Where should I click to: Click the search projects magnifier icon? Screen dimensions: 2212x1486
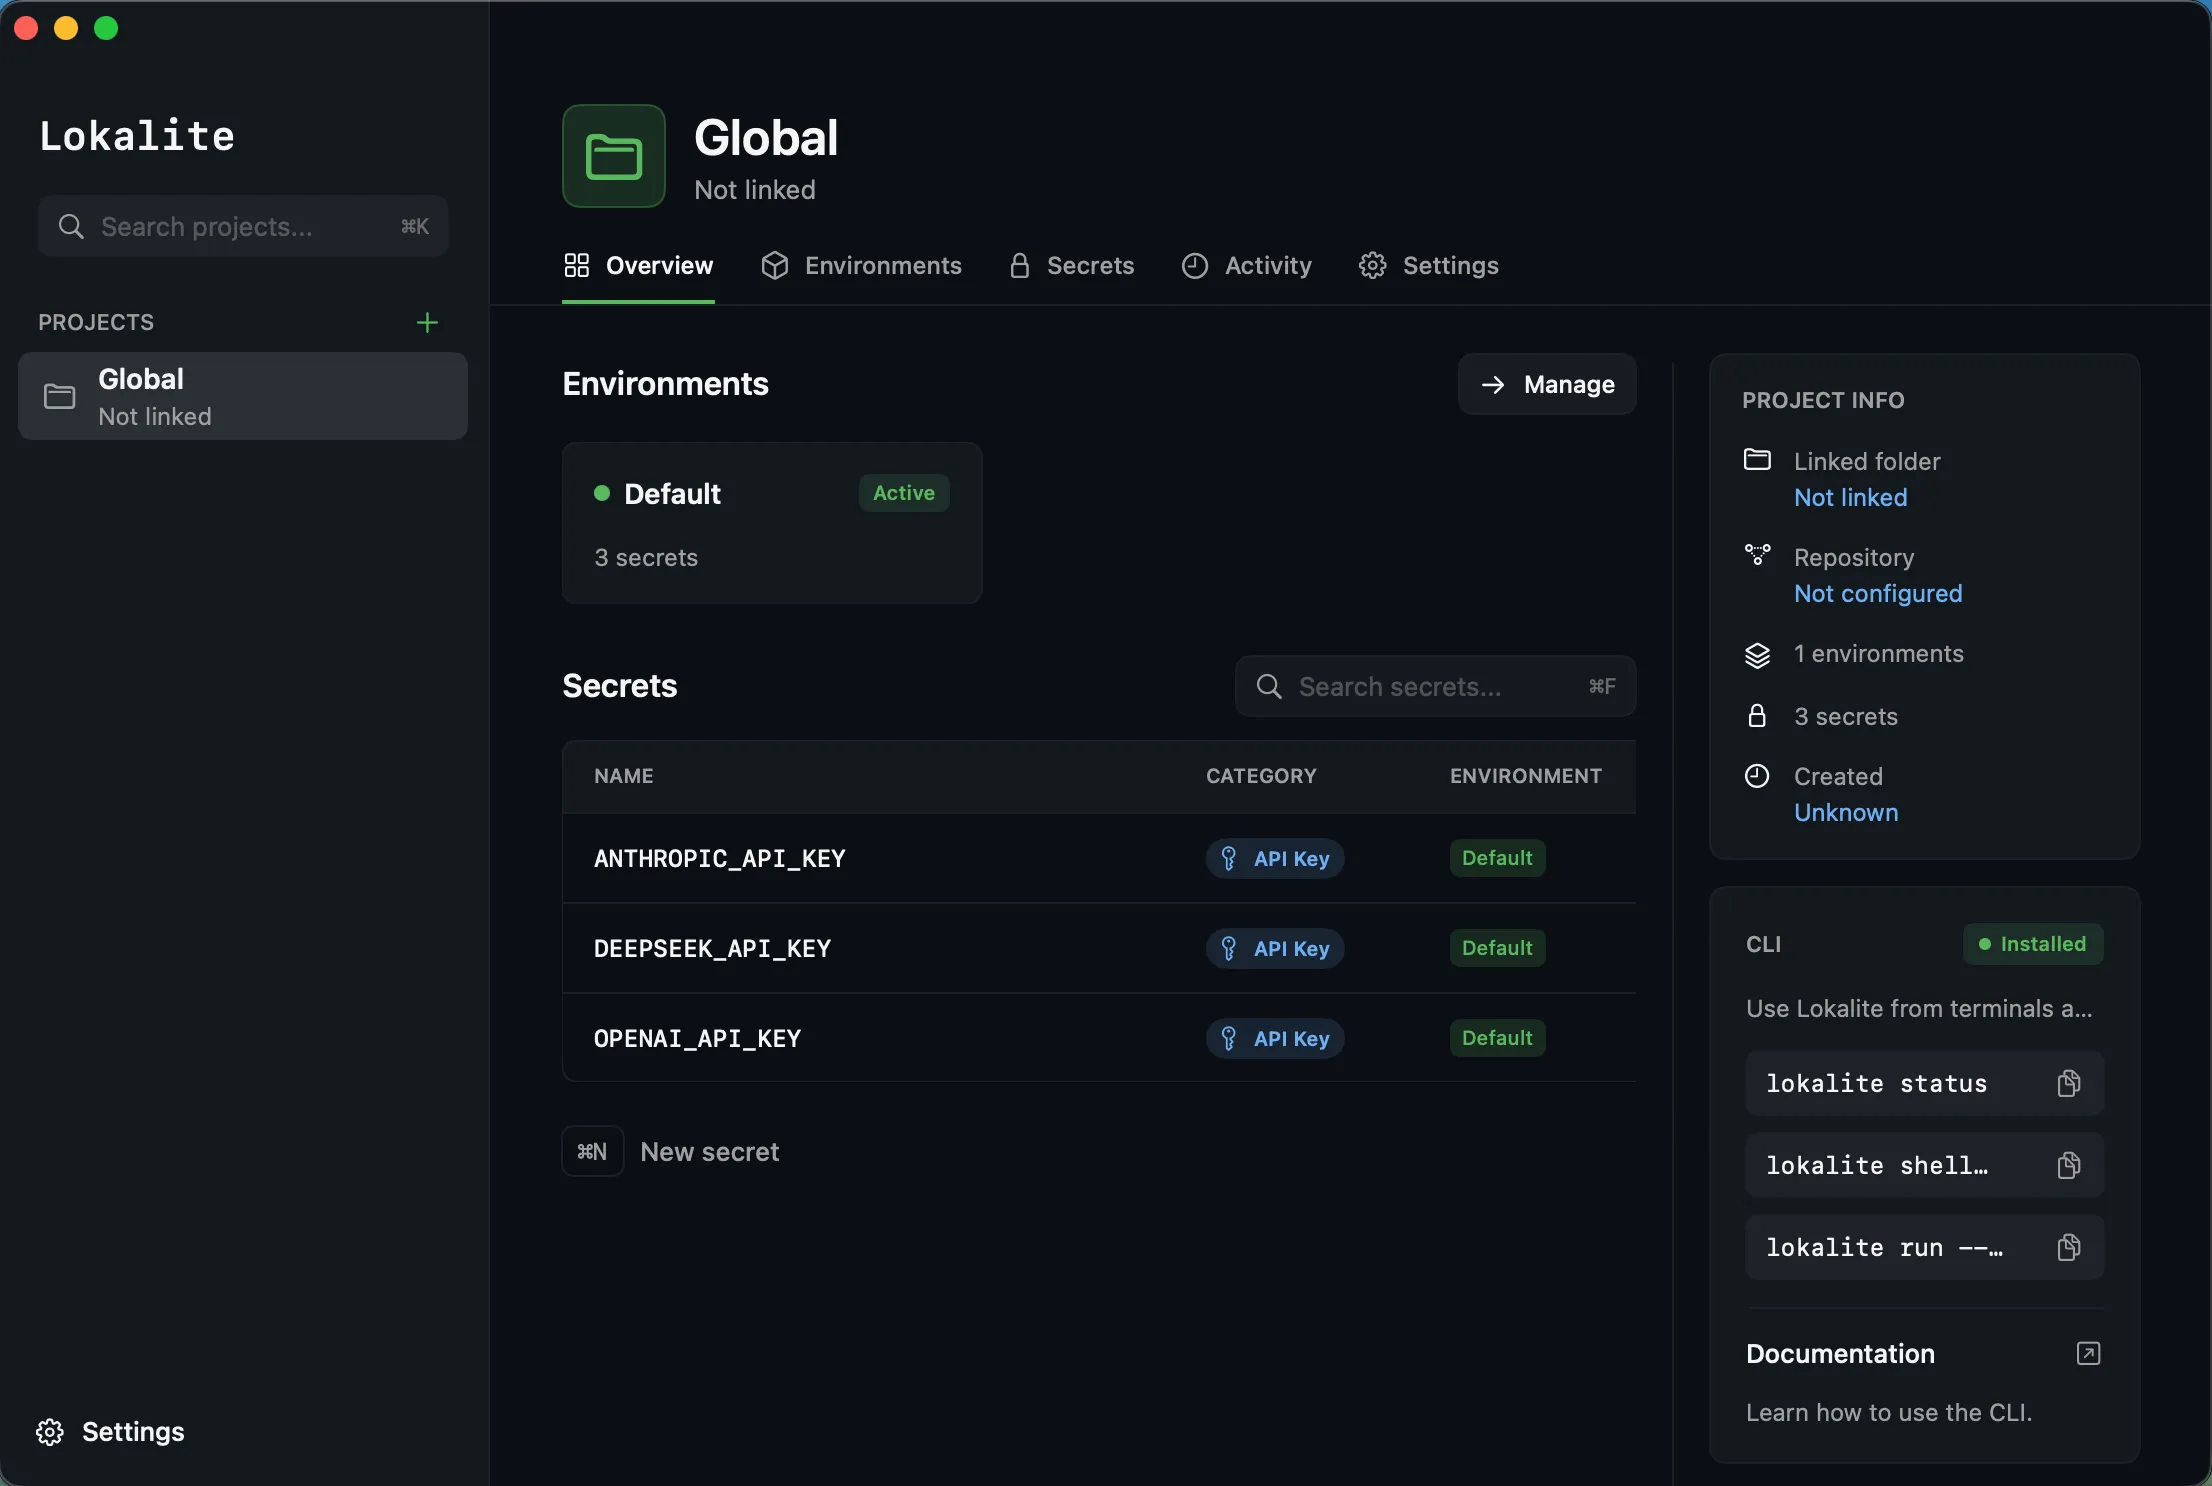pyautogui.click(x=71, y=227)
